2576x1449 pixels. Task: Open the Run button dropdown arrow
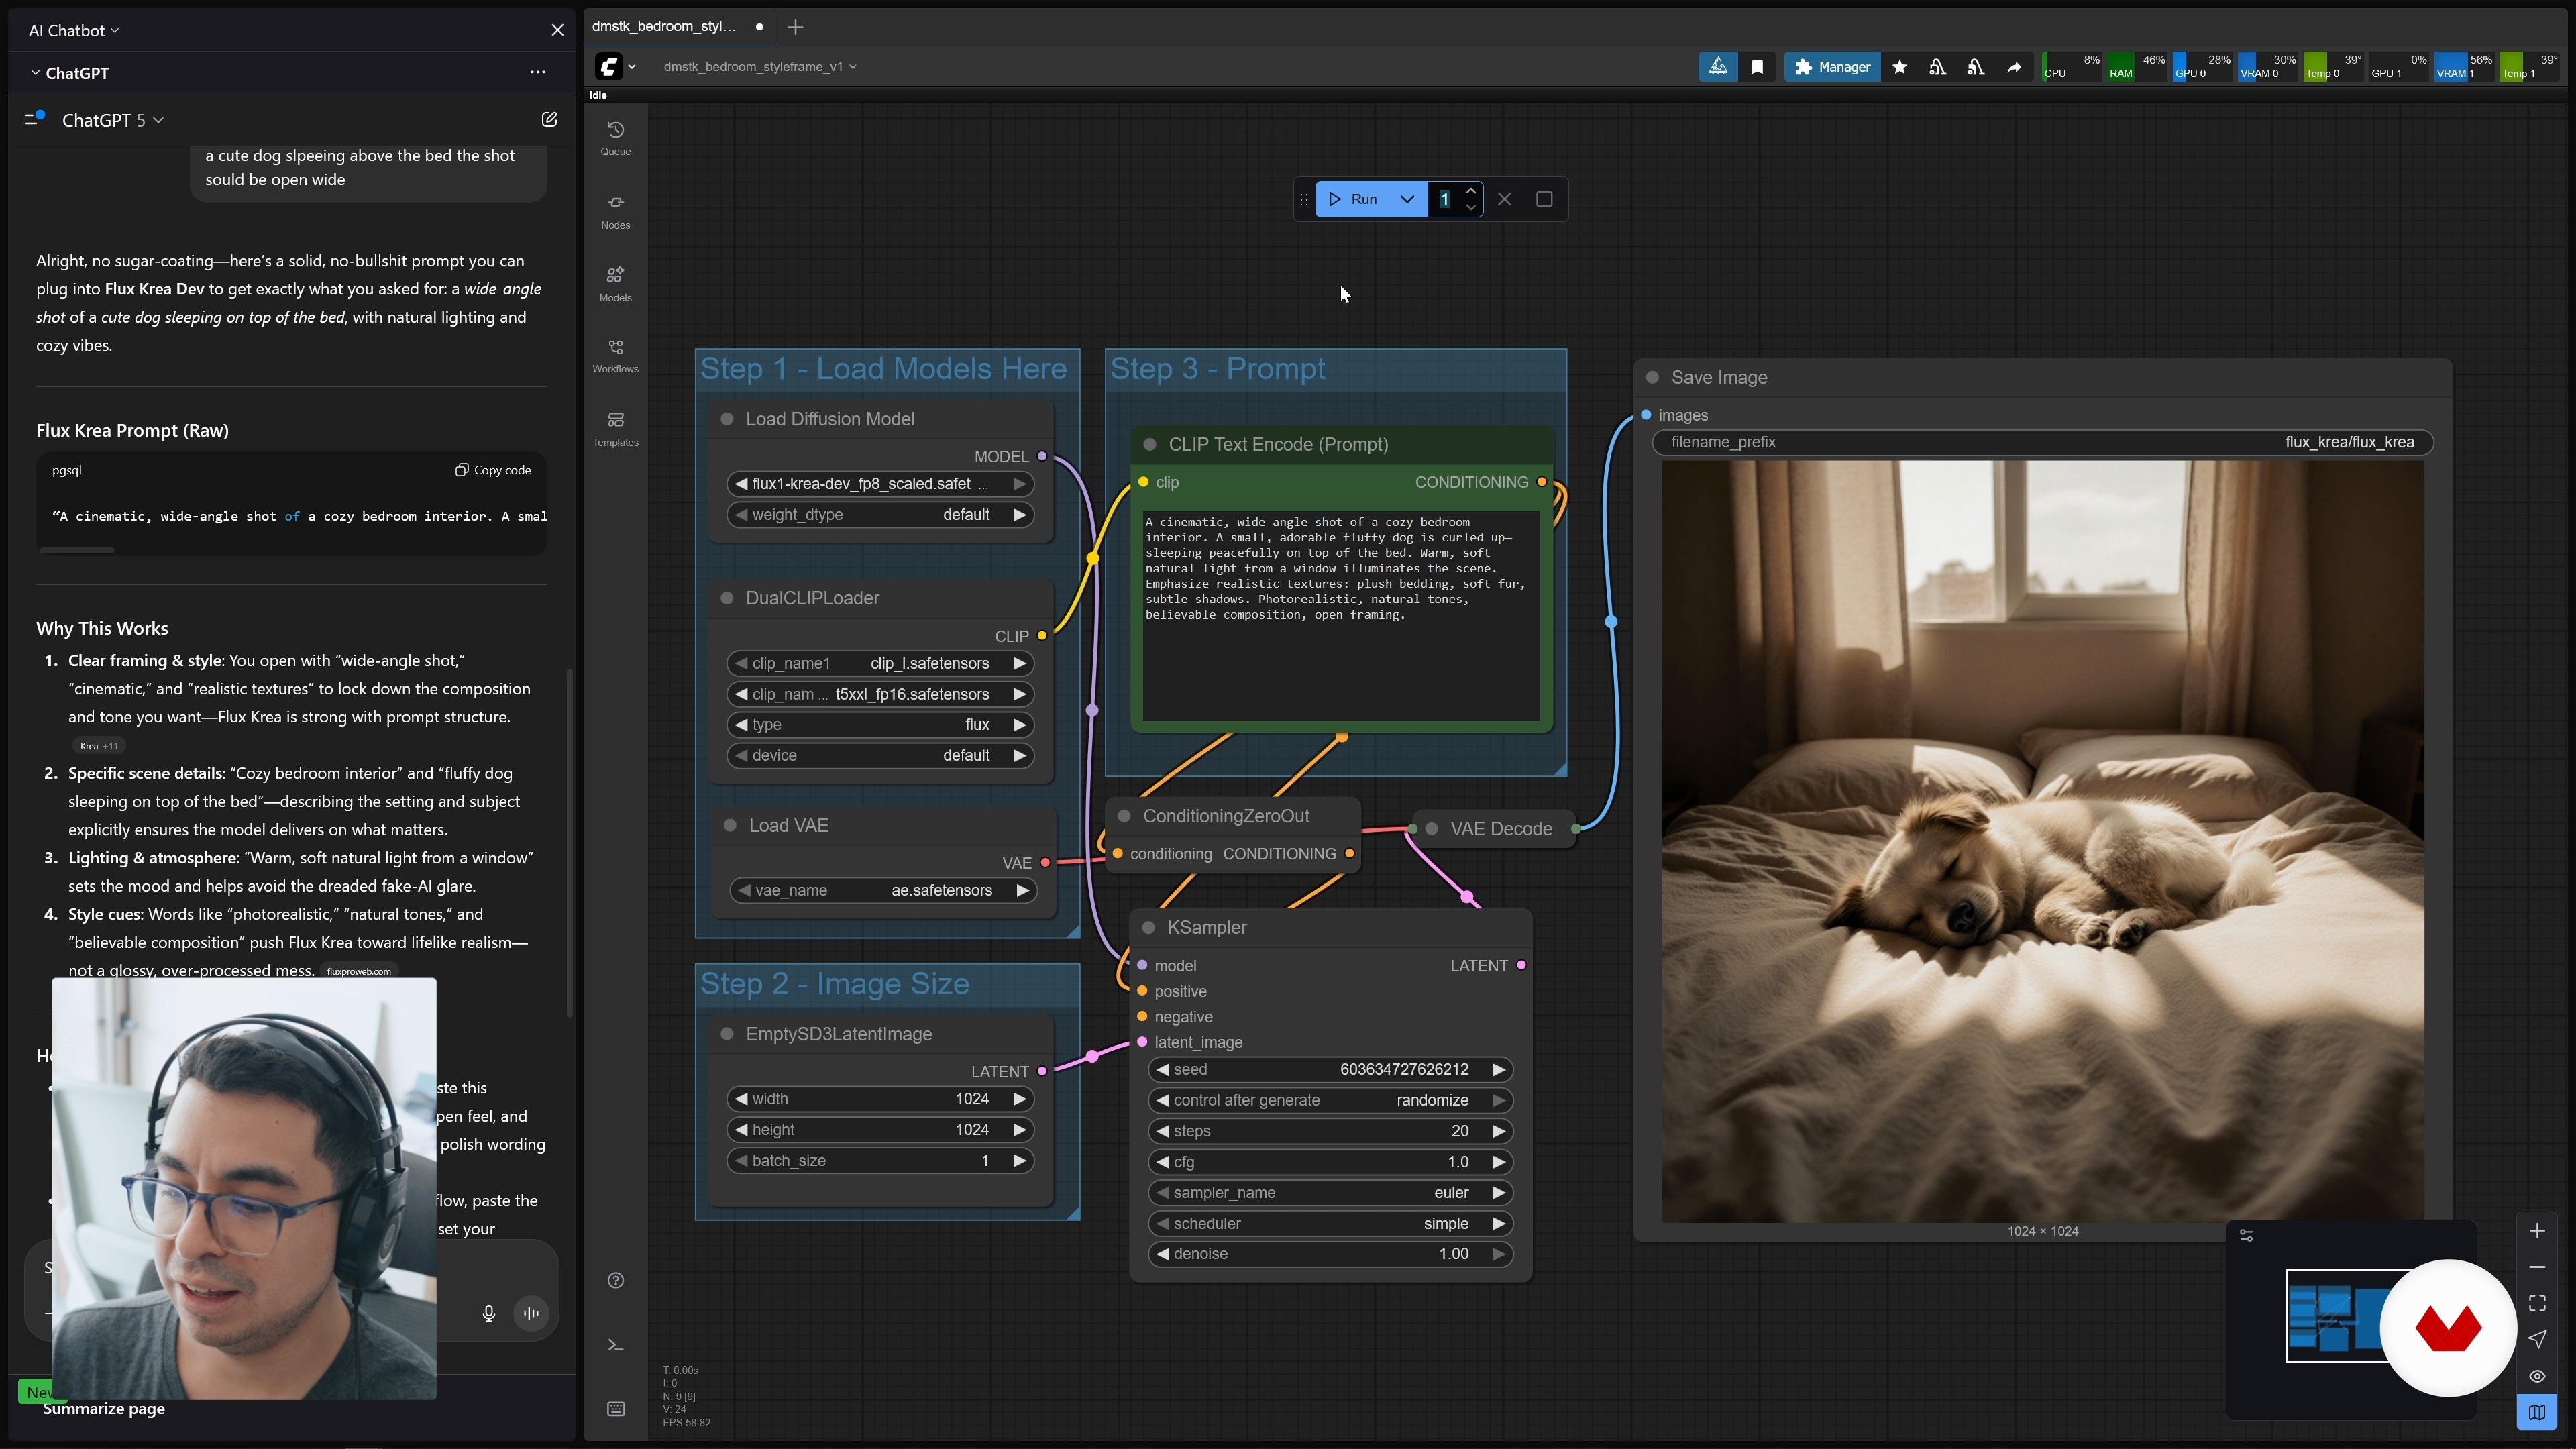click(x=1407, y=199)
